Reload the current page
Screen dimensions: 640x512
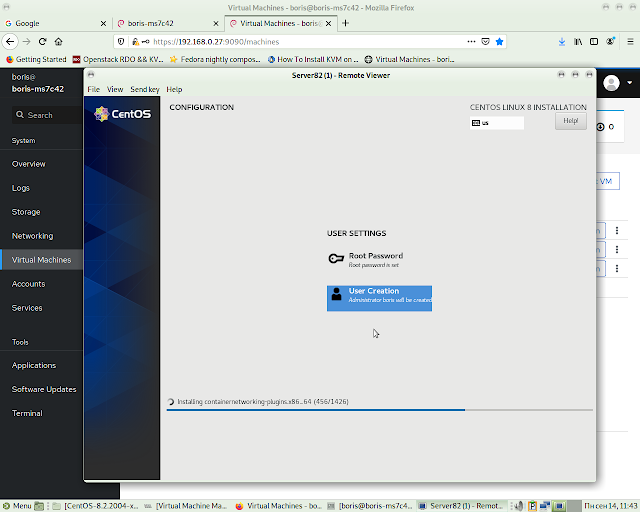(x=42, y=42)
